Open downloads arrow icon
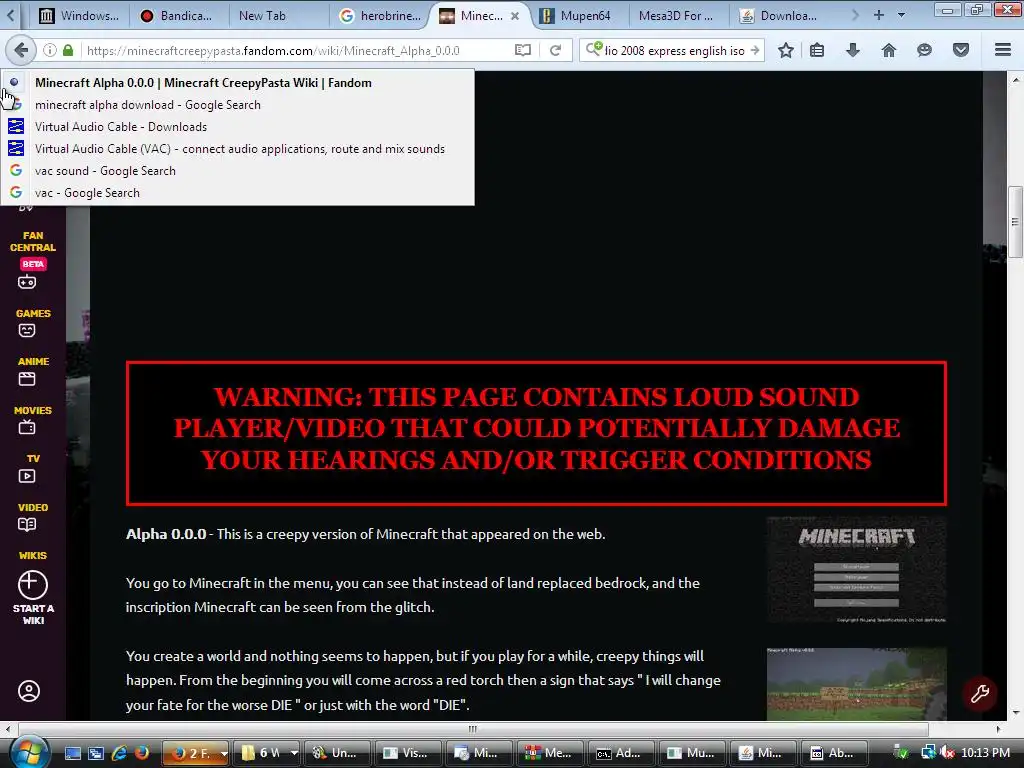Viewport: 1024px width, 768px height. (853, 50)
